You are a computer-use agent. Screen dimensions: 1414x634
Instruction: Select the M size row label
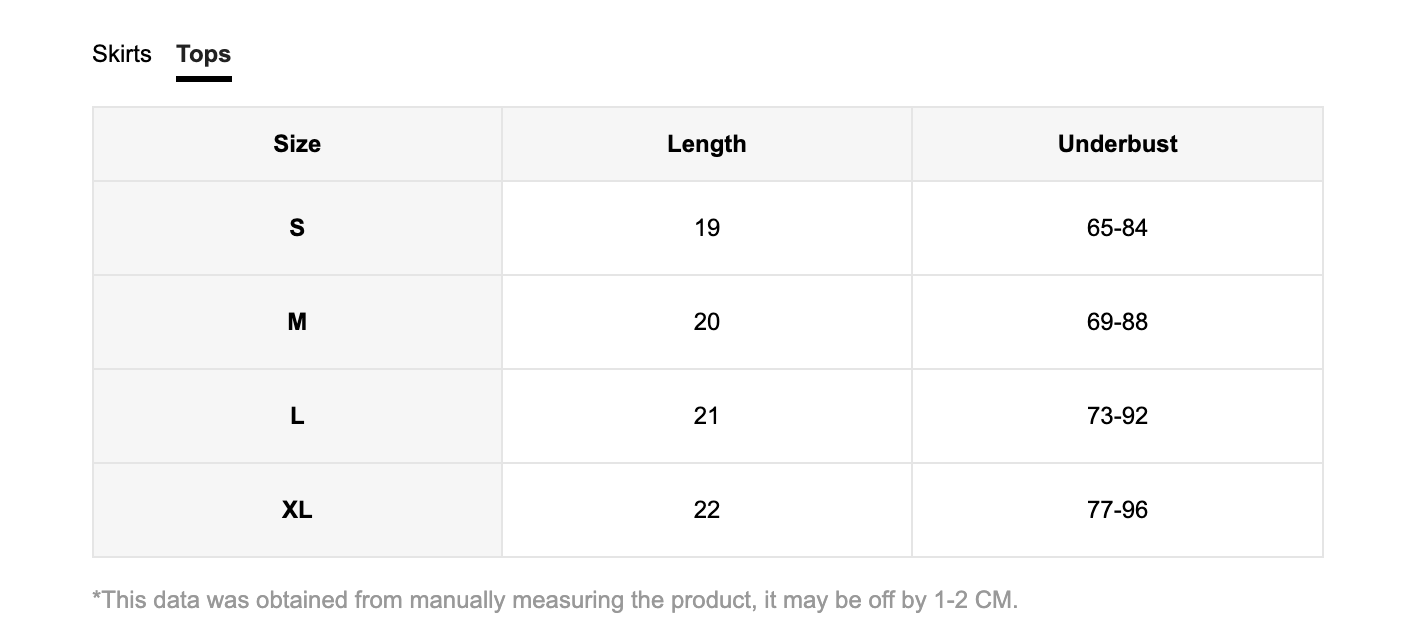[x=297, y=322]
